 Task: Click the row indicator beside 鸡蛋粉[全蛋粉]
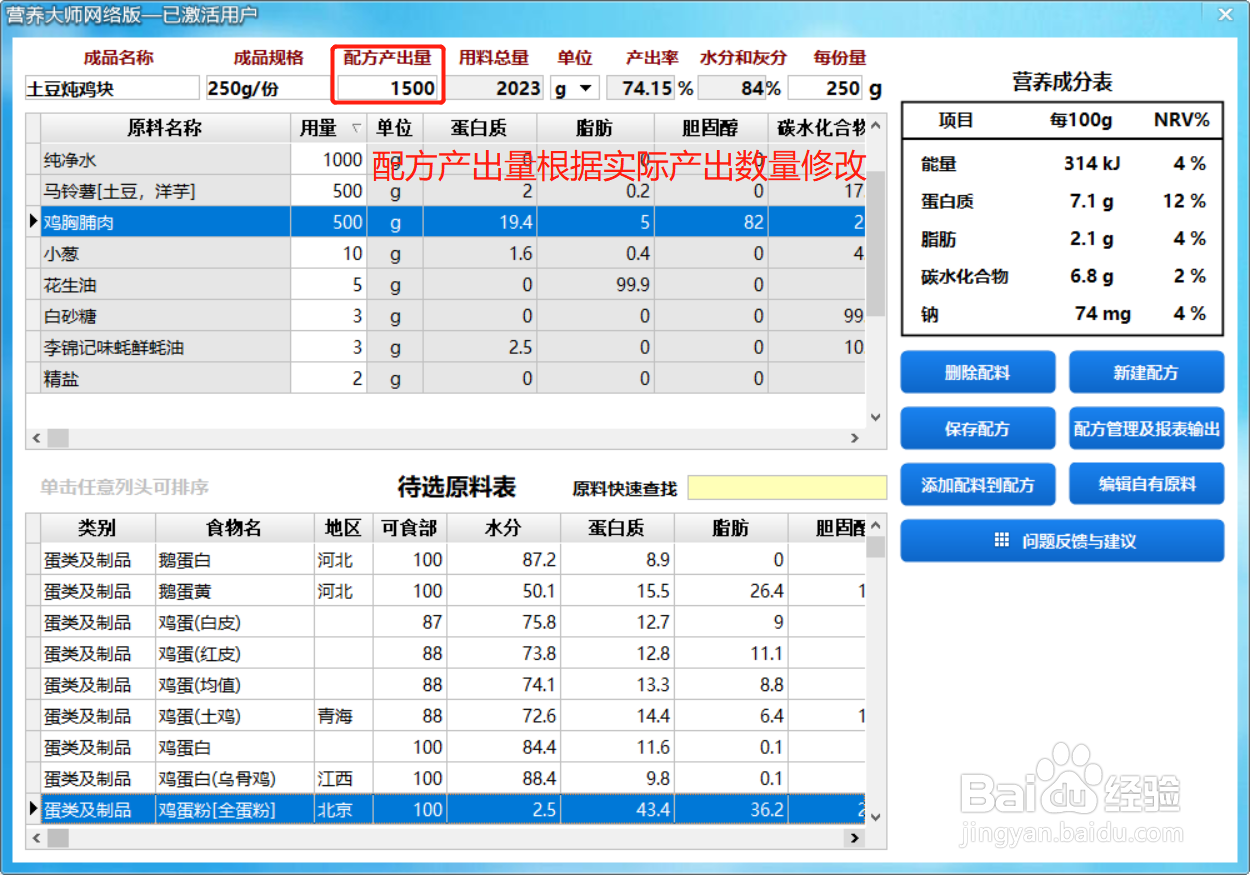point(33,809)
